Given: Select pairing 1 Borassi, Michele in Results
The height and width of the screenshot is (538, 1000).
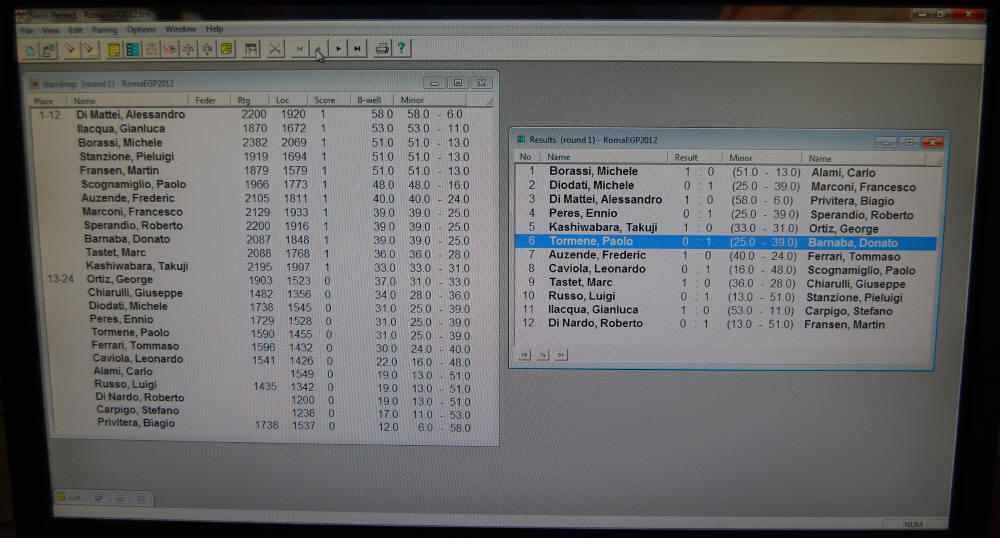Looking at the screenshot, I should [x=726, y=172].
